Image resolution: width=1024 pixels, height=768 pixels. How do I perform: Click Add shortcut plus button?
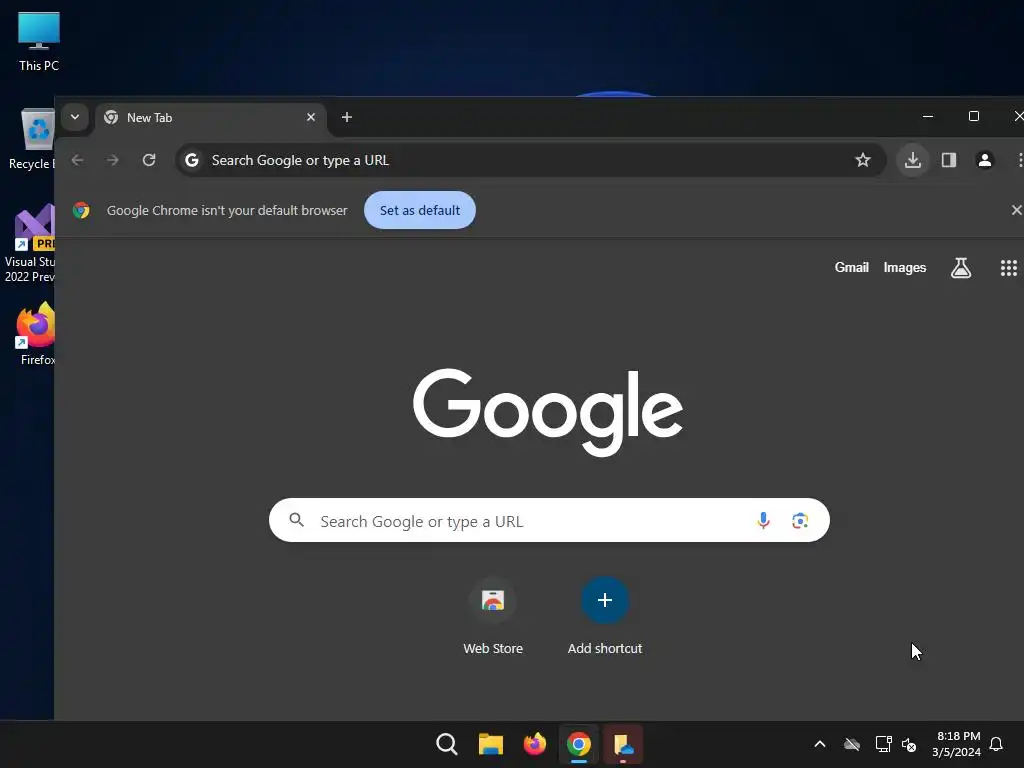[605, 600]
